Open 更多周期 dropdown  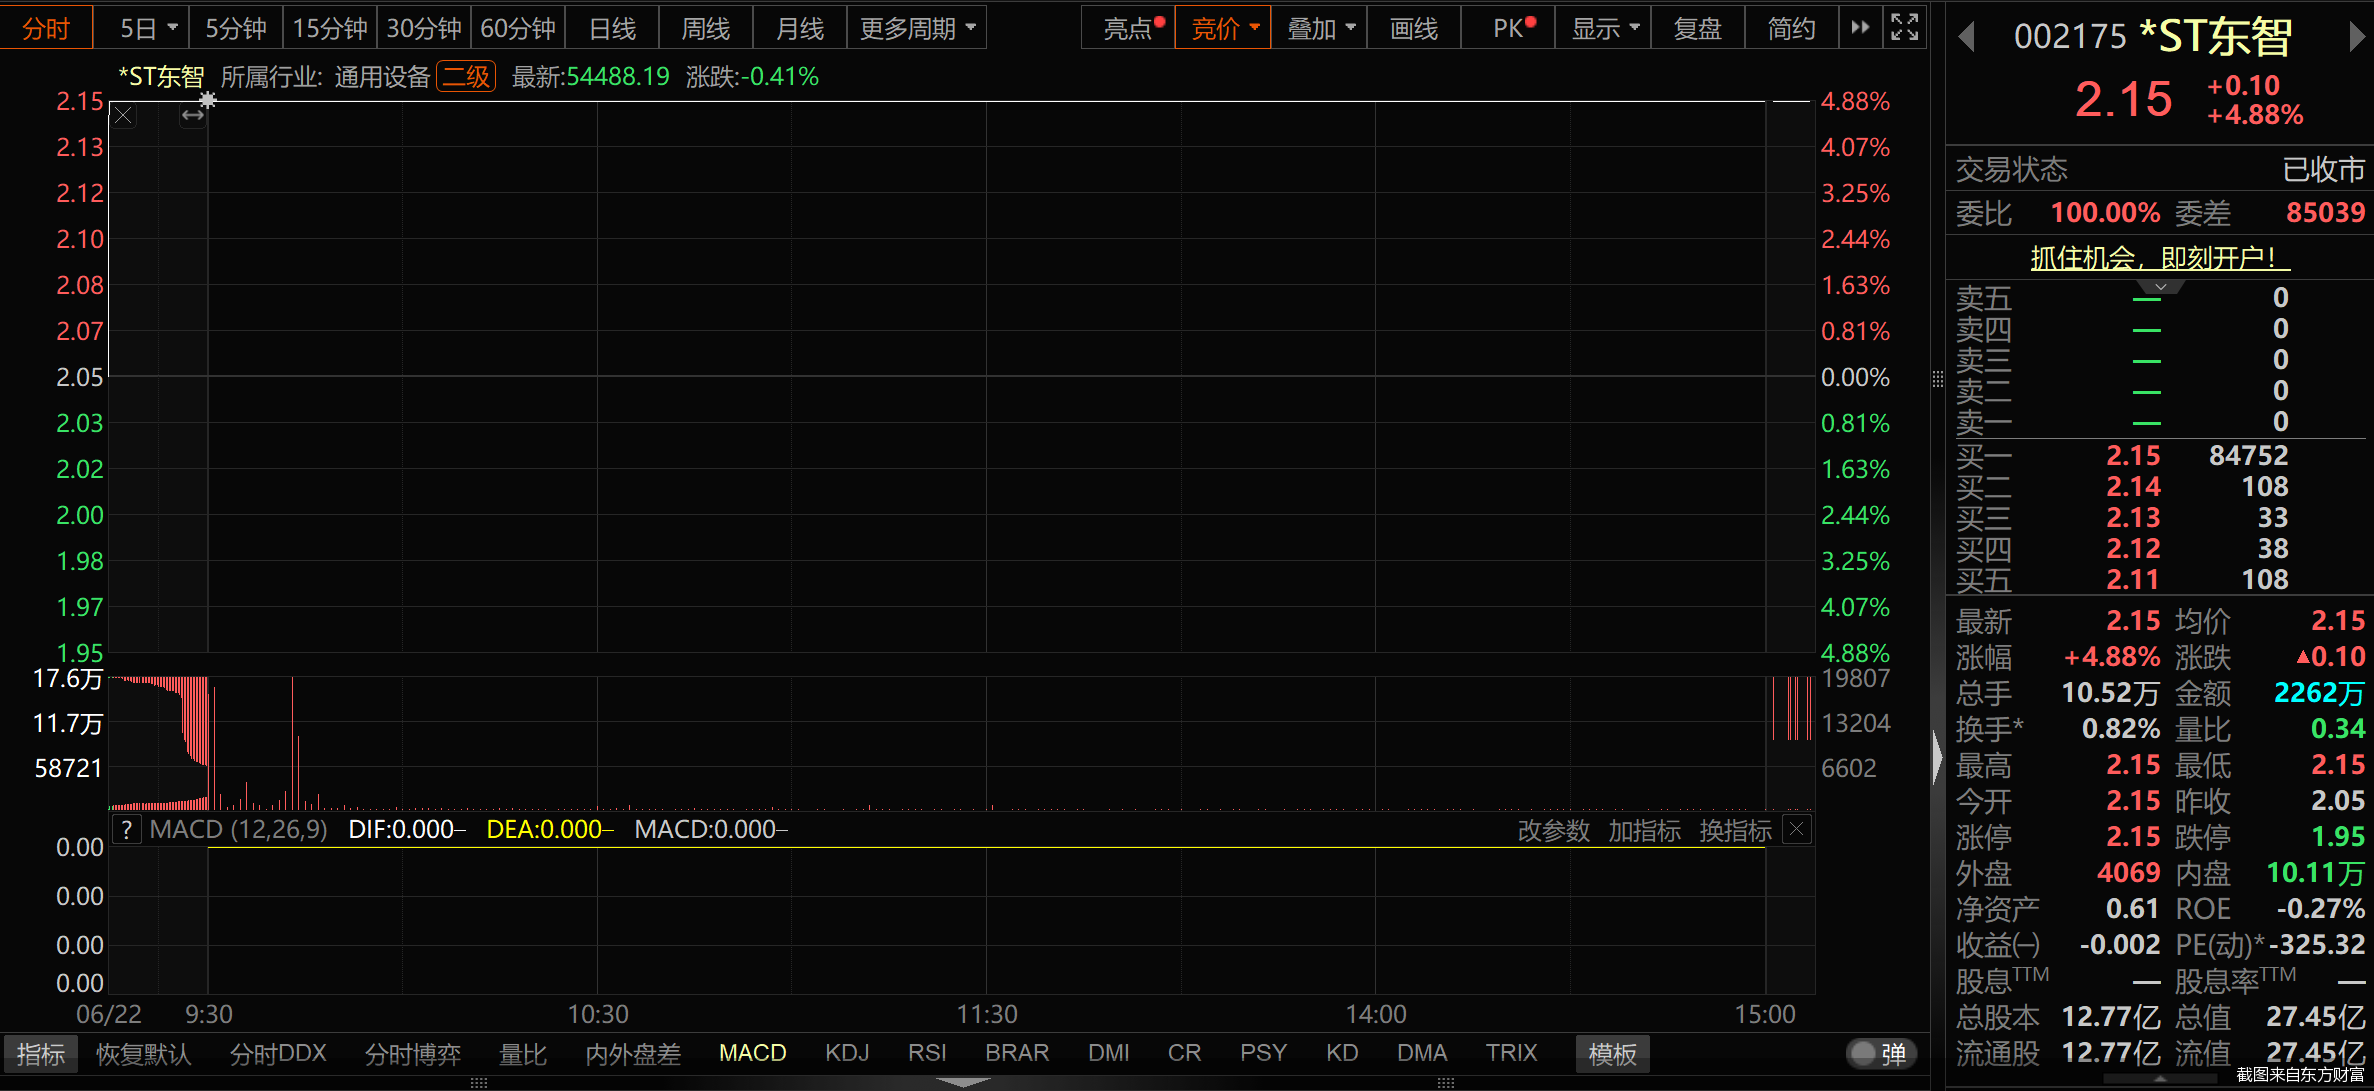[917, 28]
